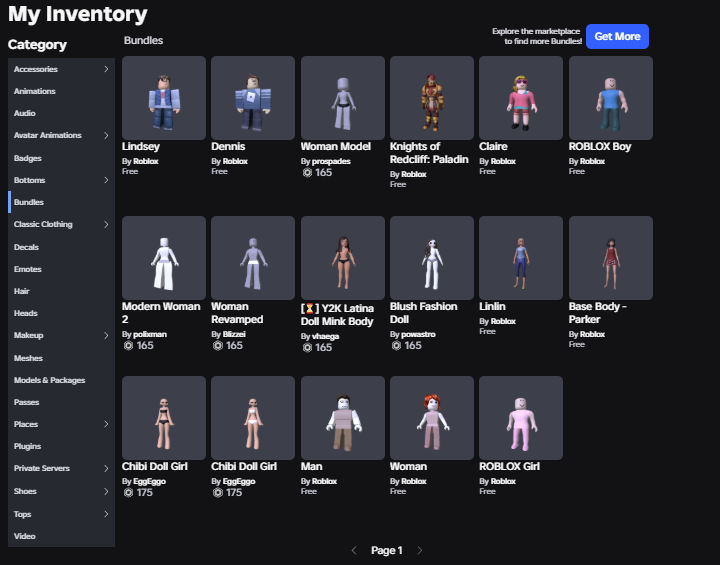Select the Decals category

click(61, 247)
